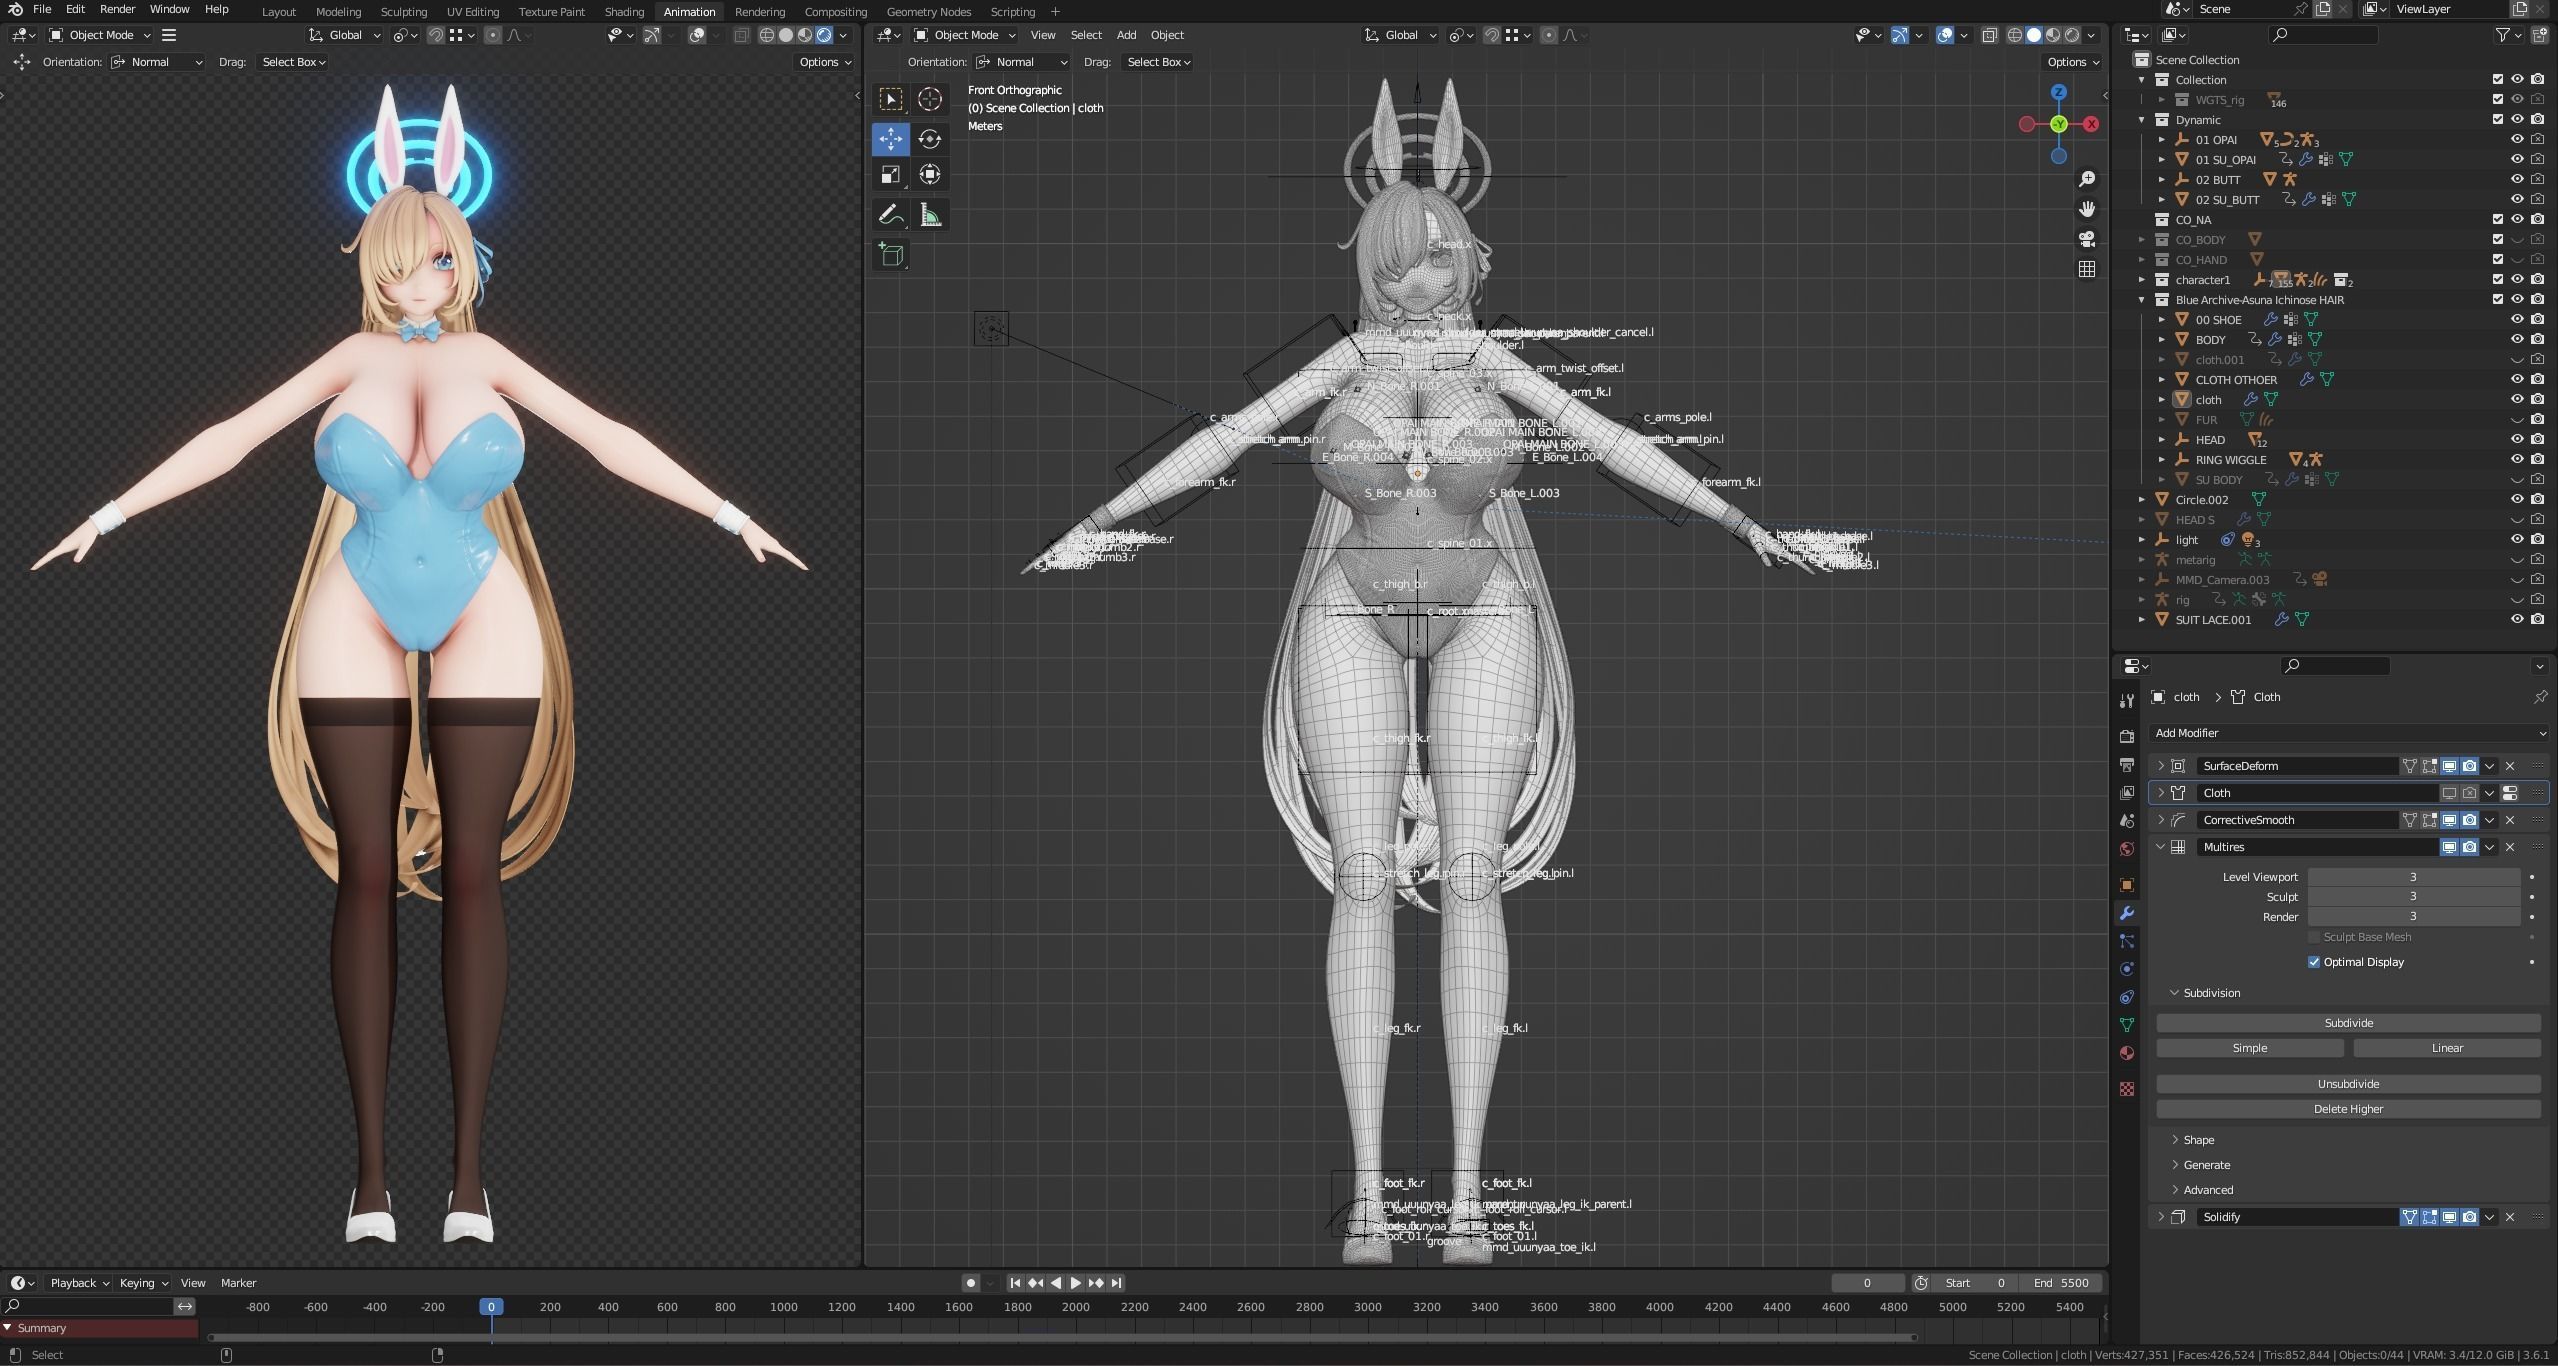Screen dimensions: 2558x1366
Task: Open the Material properties tab
Action: [2127, 1053]
